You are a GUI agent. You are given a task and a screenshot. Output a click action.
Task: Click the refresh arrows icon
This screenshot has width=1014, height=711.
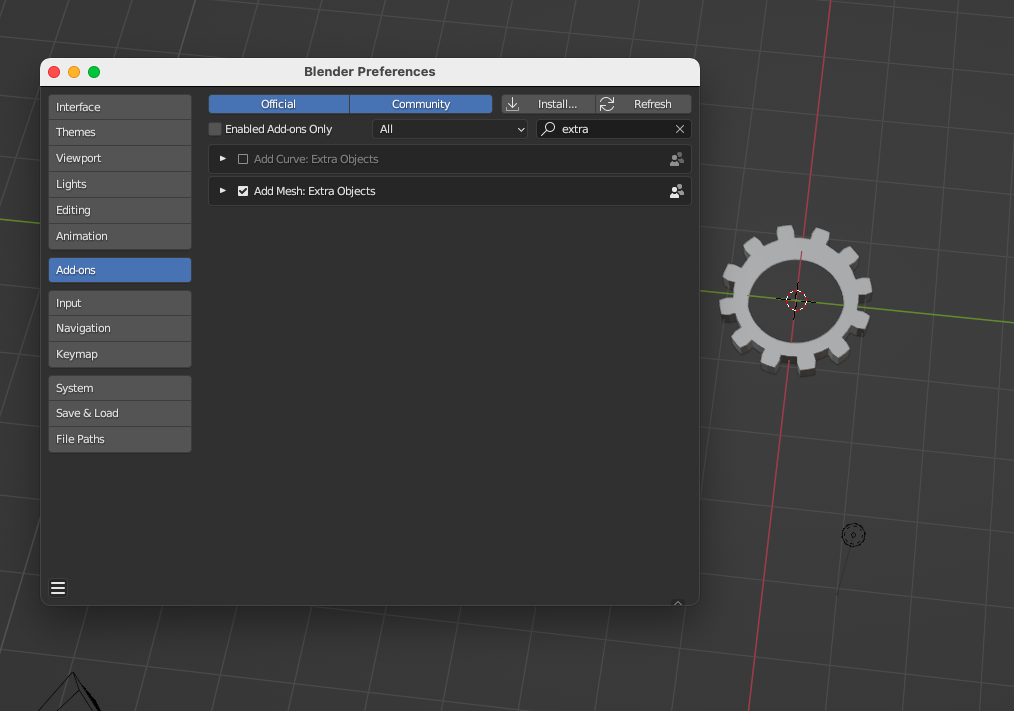pos(607,104)
